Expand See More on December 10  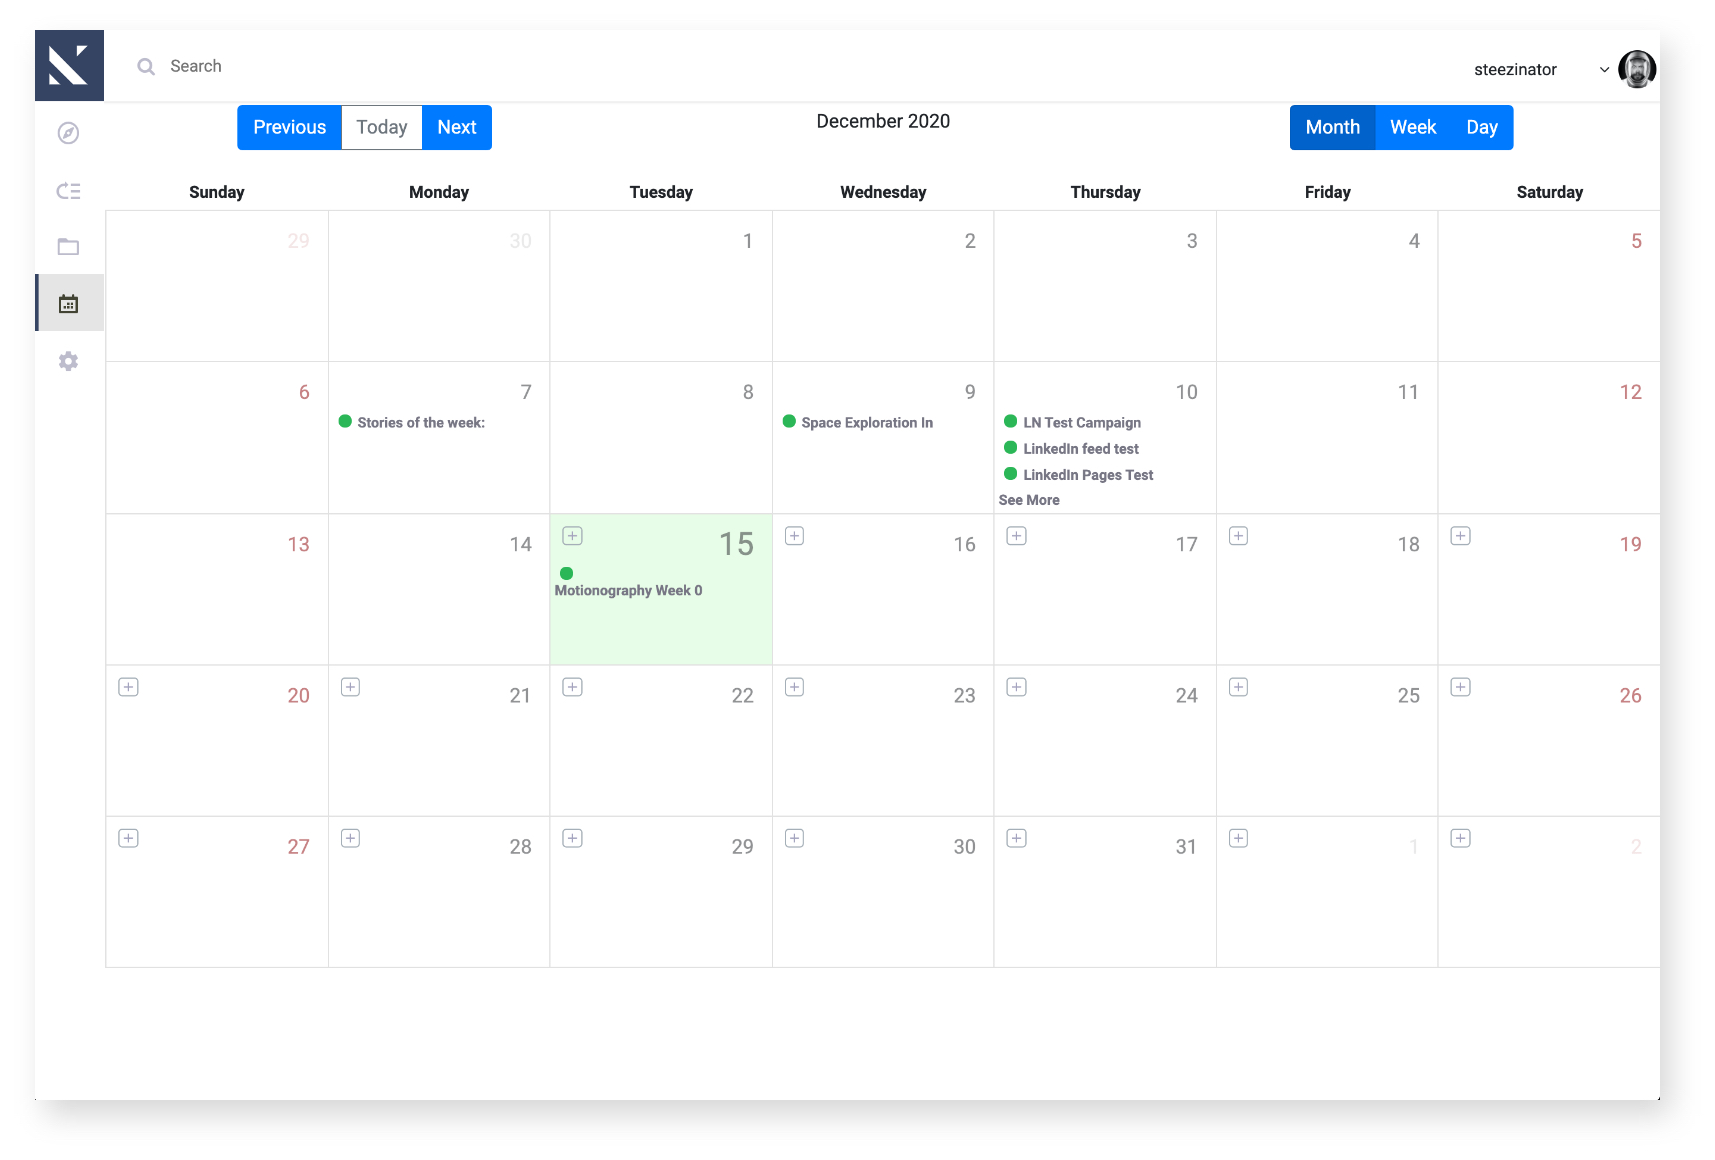coord(1029,500)
